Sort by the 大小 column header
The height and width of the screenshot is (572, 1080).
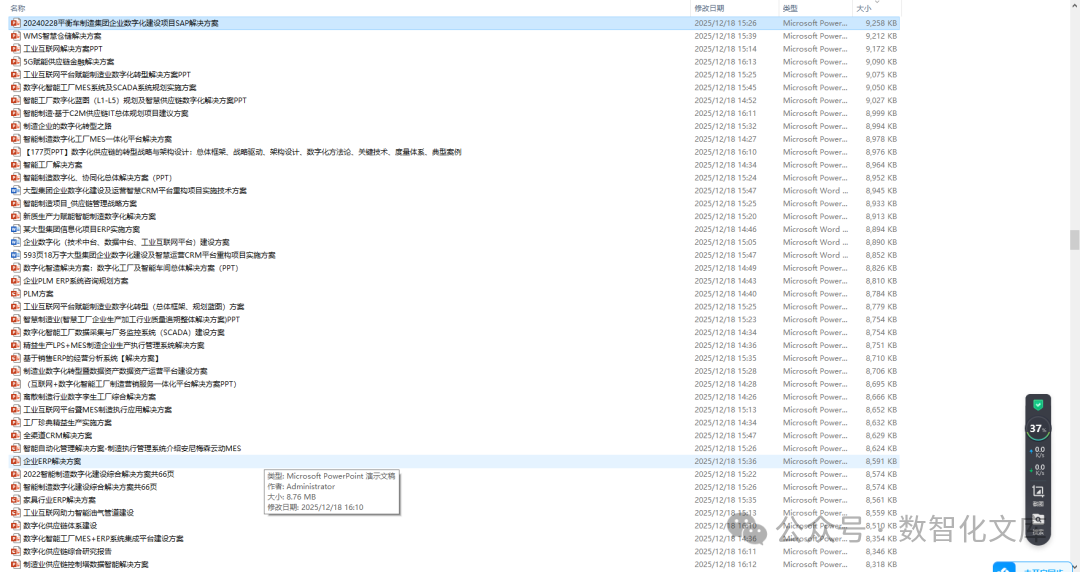click(x=864, y=8)
